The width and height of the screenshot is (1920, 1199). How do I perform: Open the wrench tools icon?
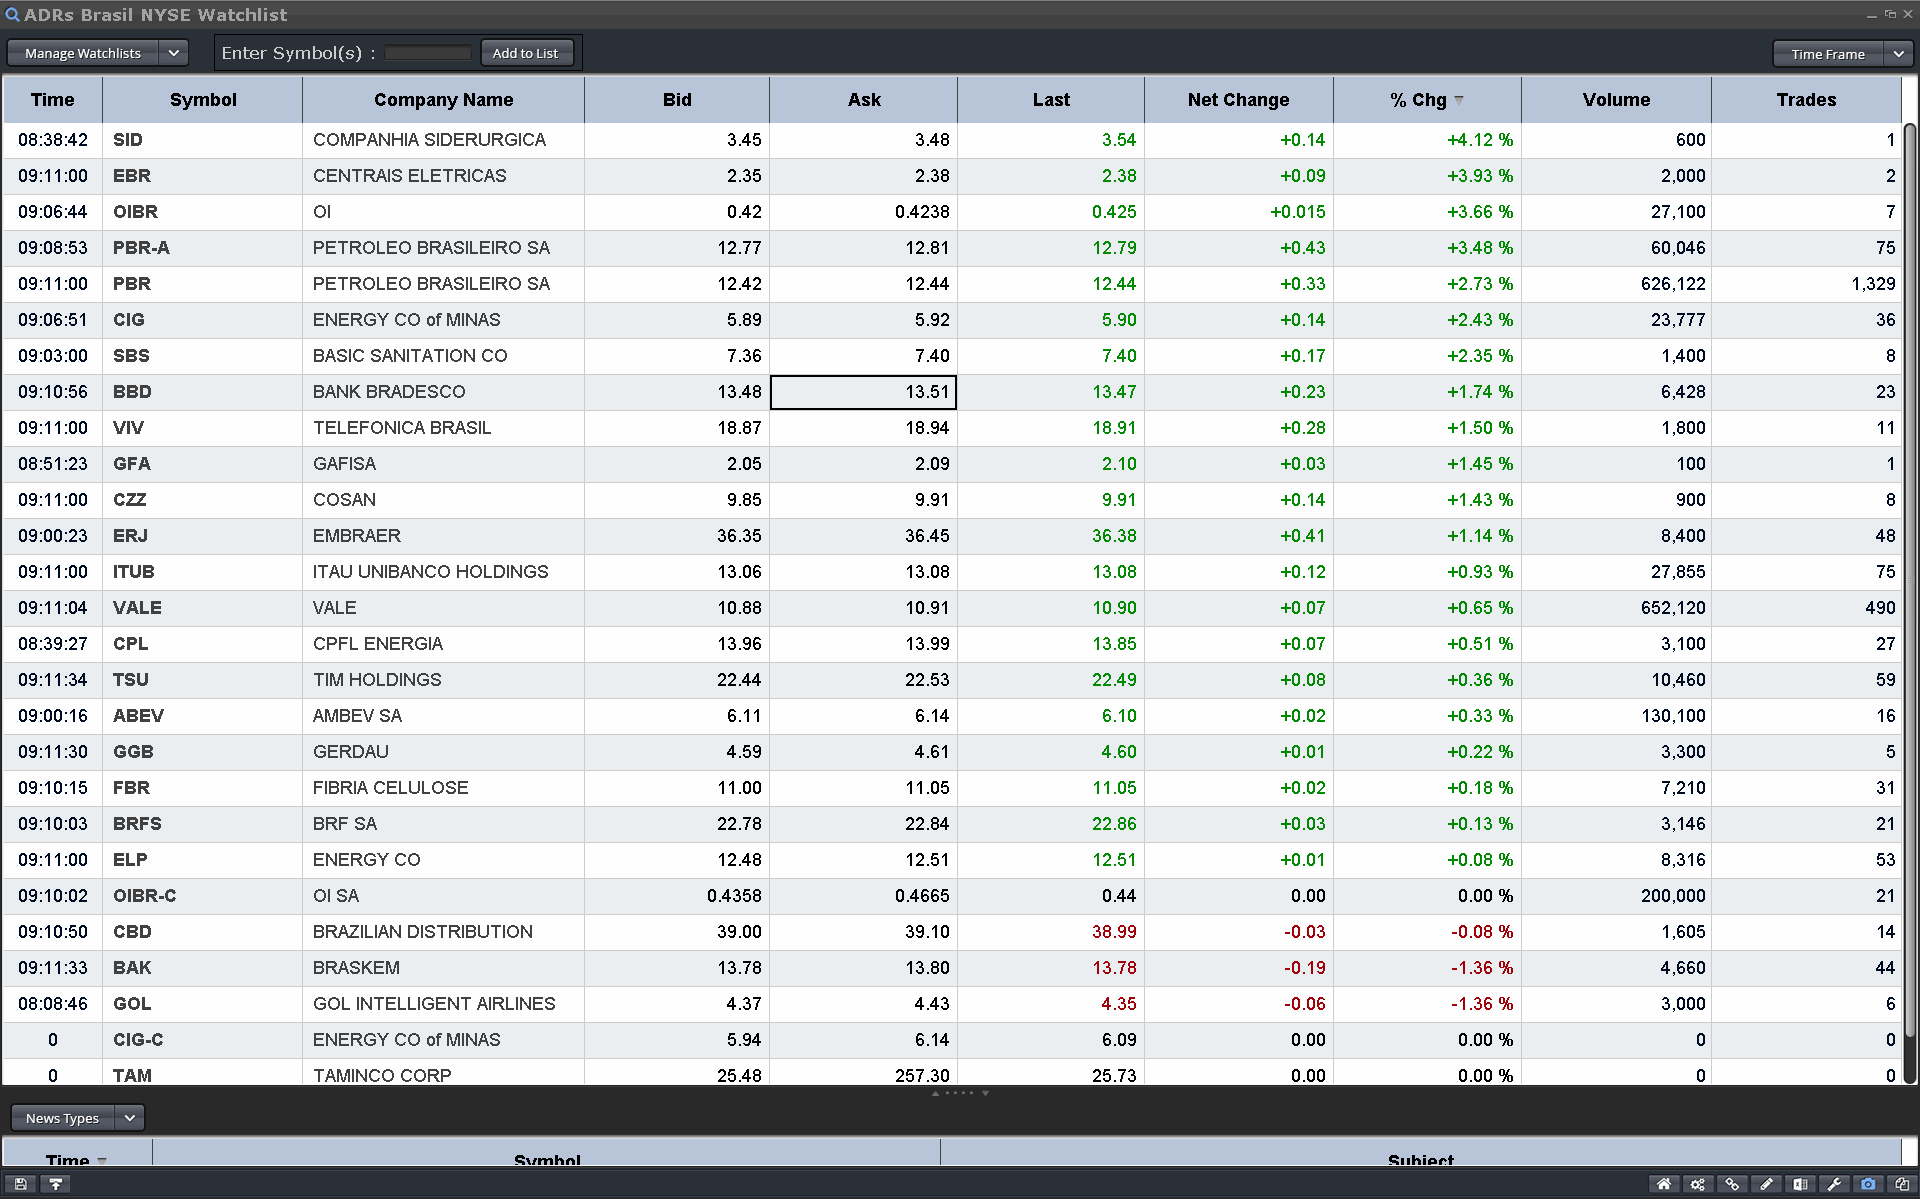(x=1834, y=1184)
